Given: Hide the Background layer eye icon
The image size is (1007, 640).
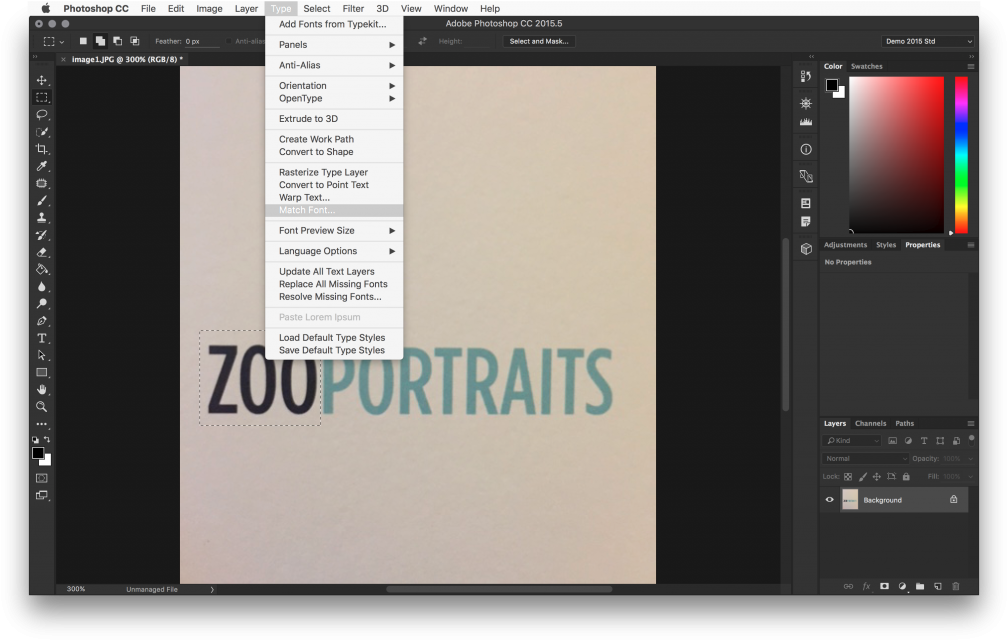Looking at the screenshot, I should click(829, 499).
